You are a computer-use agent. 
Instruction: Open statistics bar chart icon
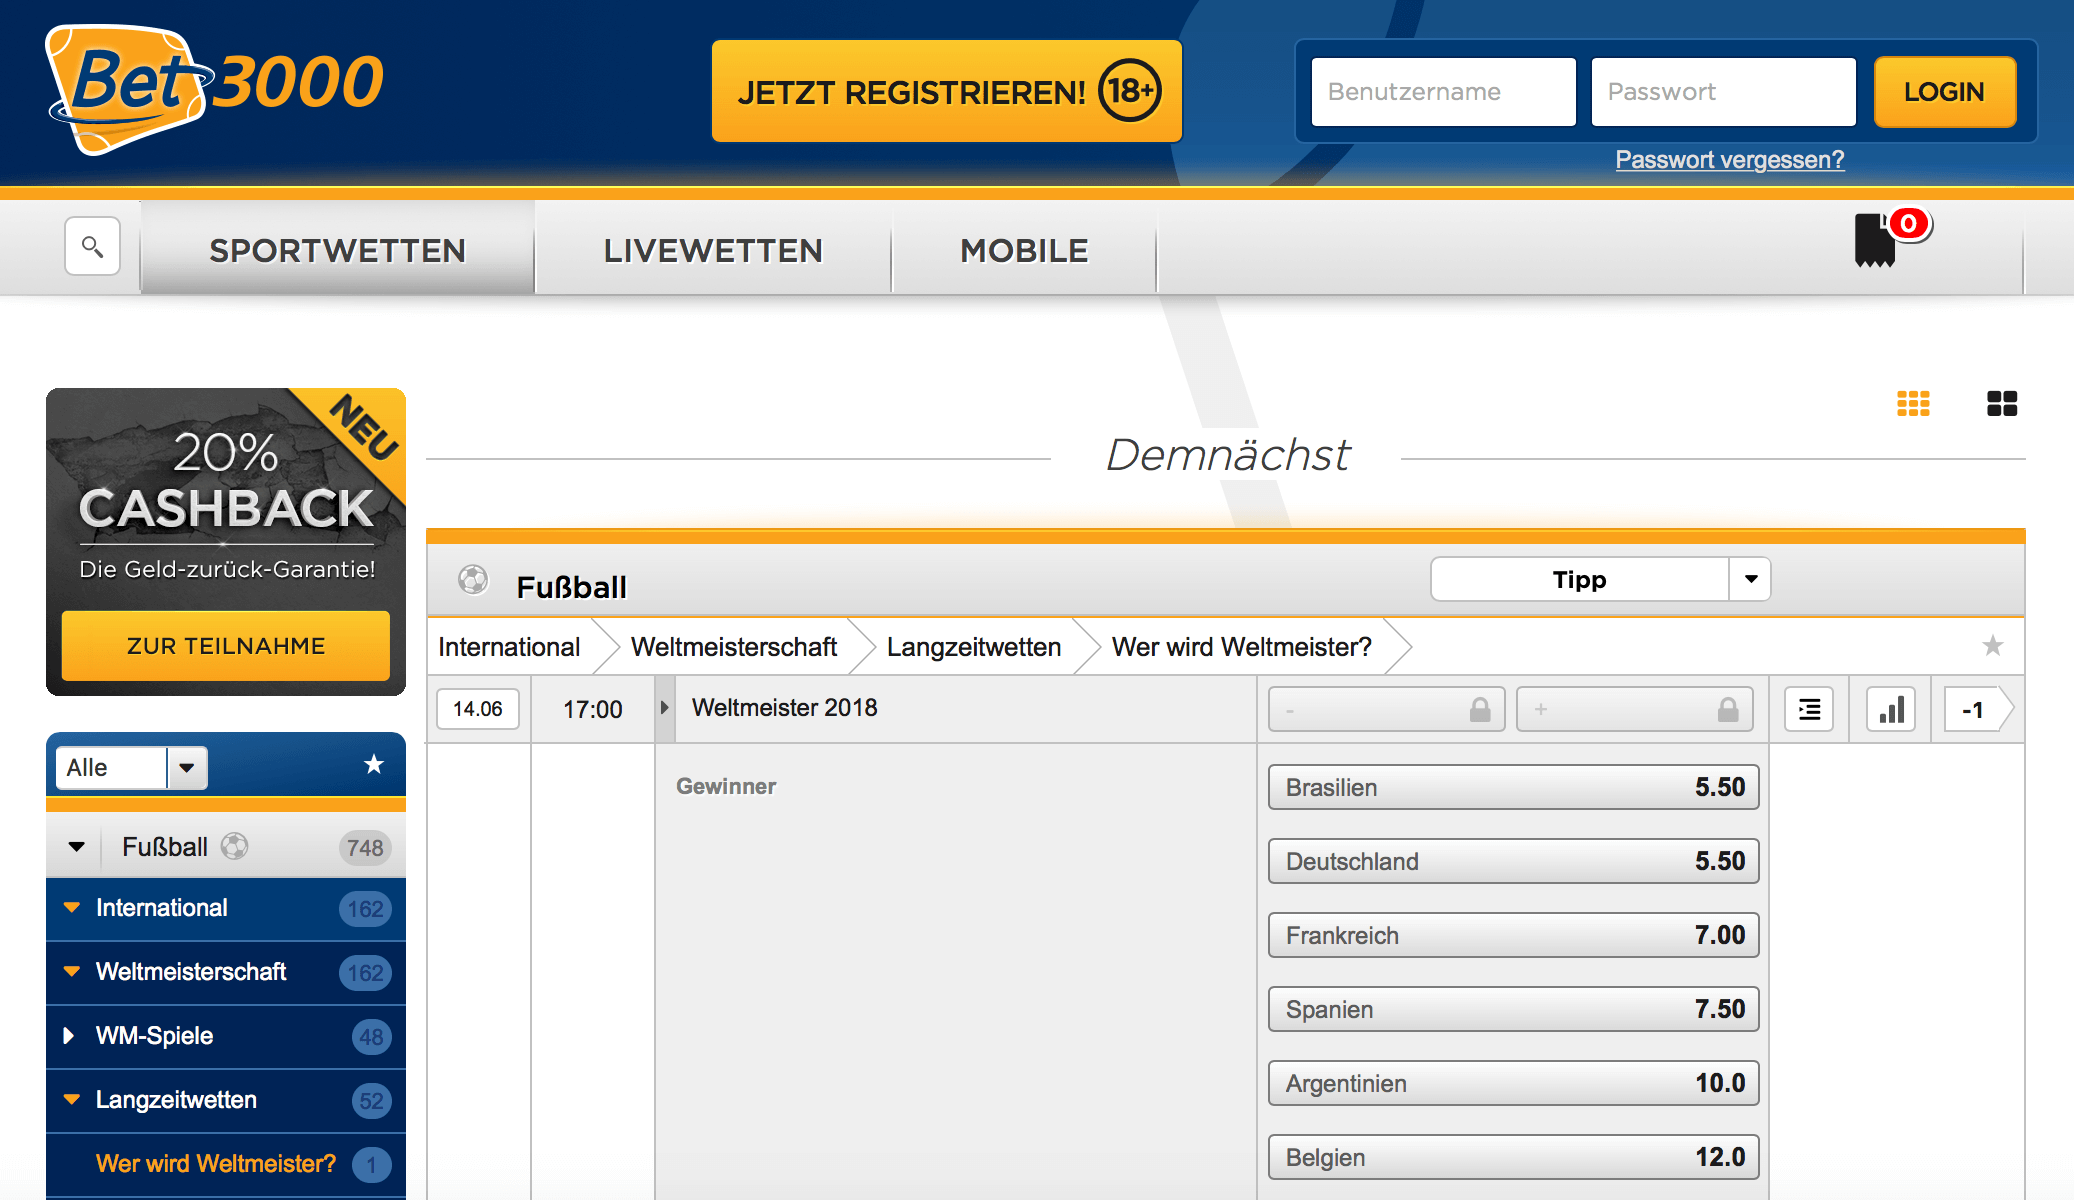click(x=1891, y=710)
